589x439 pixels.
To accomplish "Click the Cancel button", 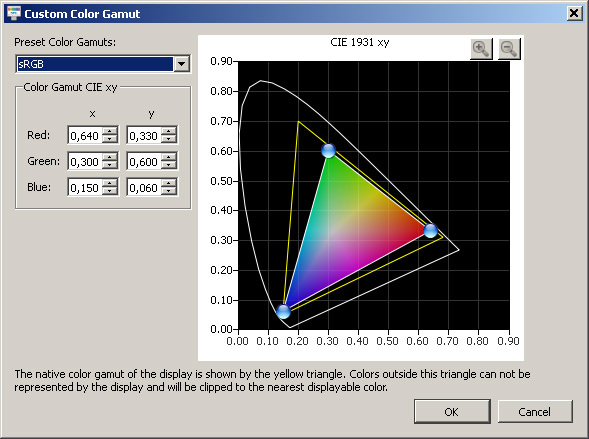I will pyautogui.click(x=535, y=412).
